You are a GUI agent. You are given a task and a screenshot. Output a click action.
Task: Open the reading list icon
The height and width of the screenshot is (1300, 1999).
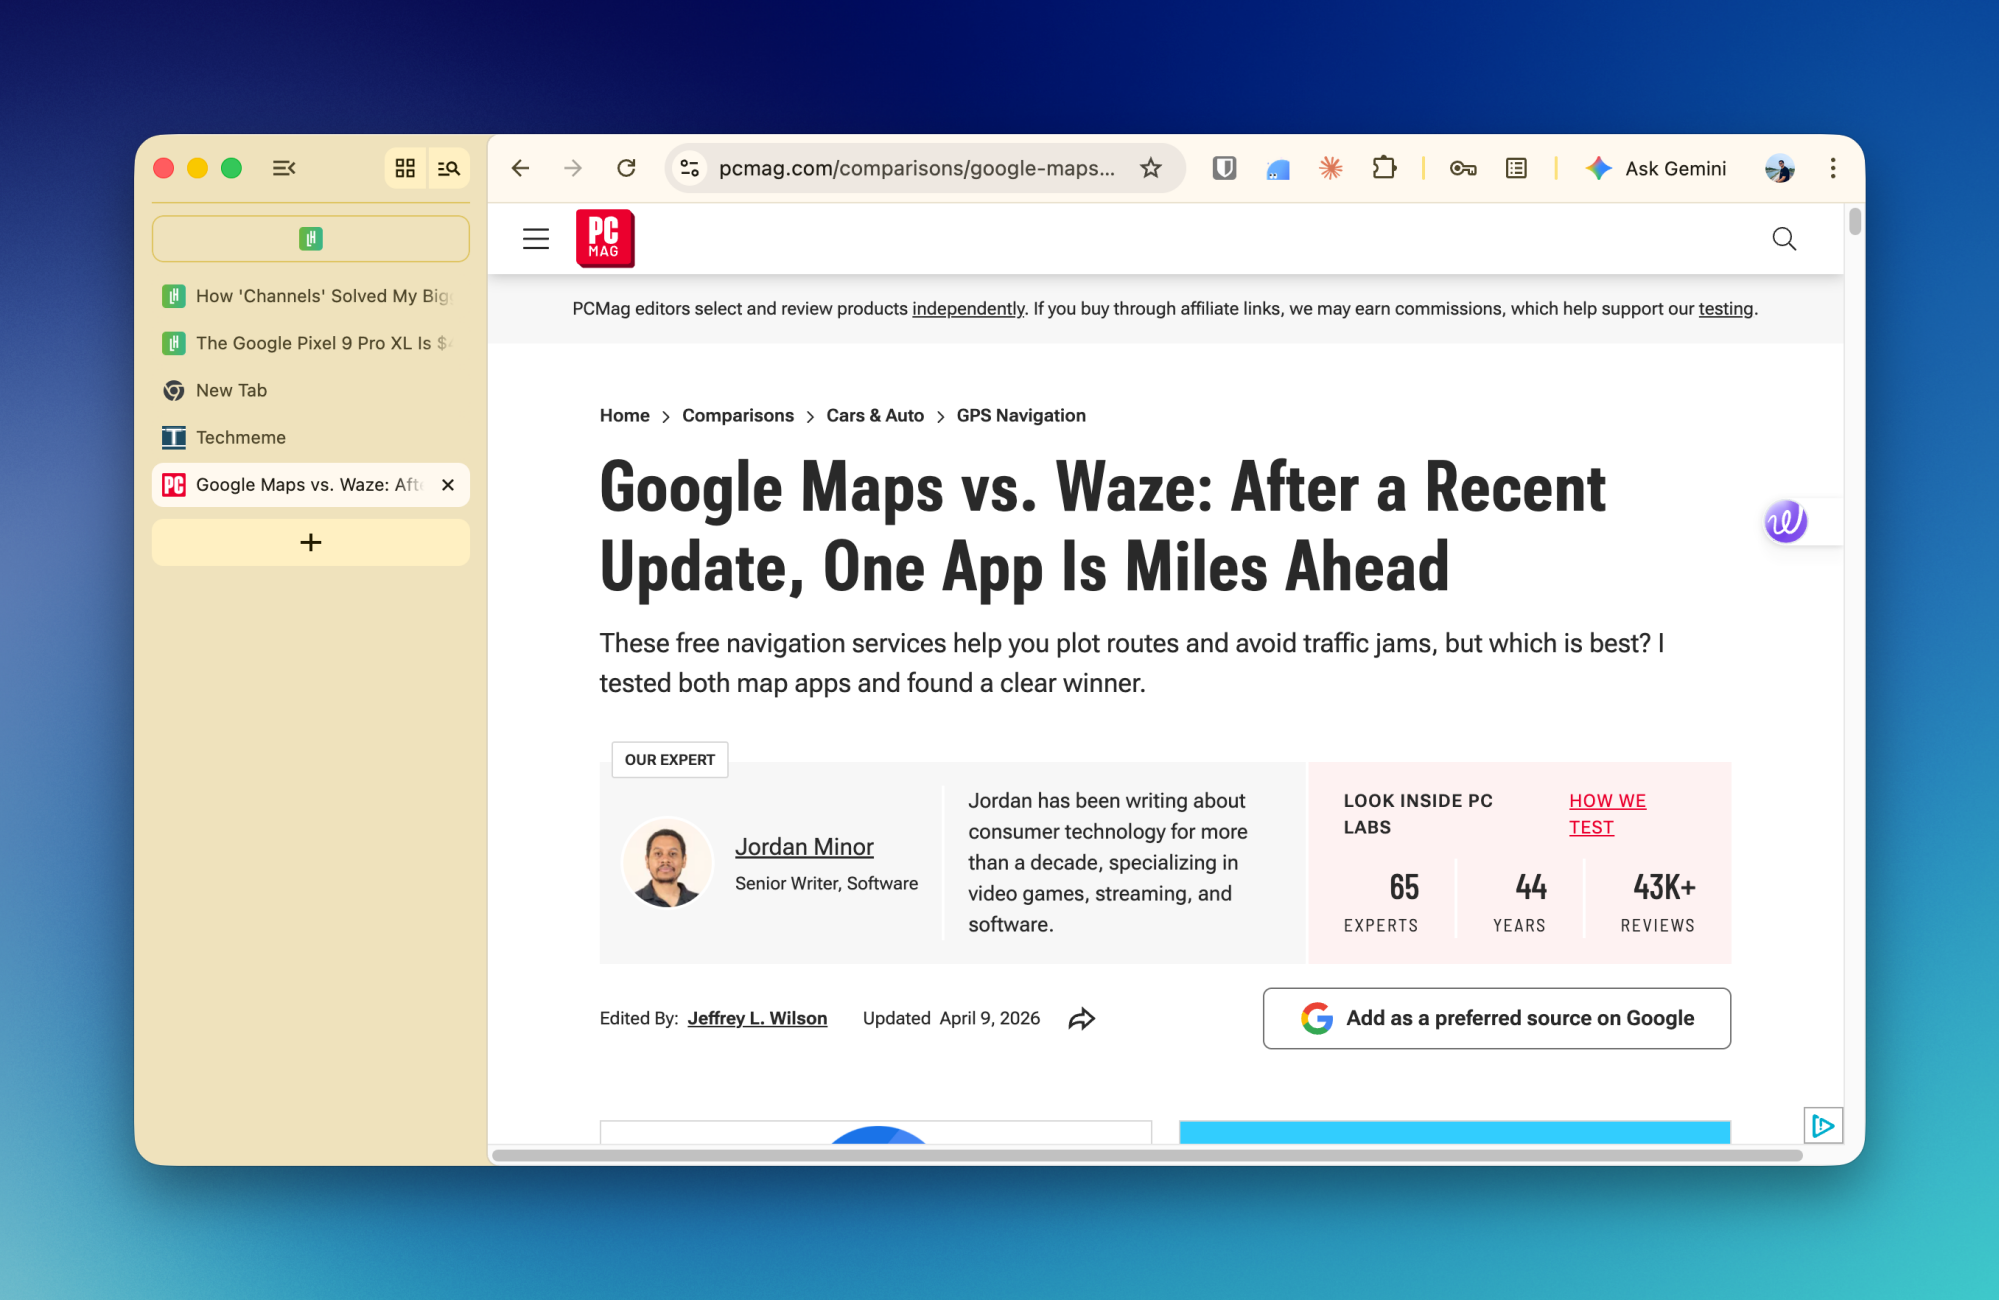point(1516,168)
